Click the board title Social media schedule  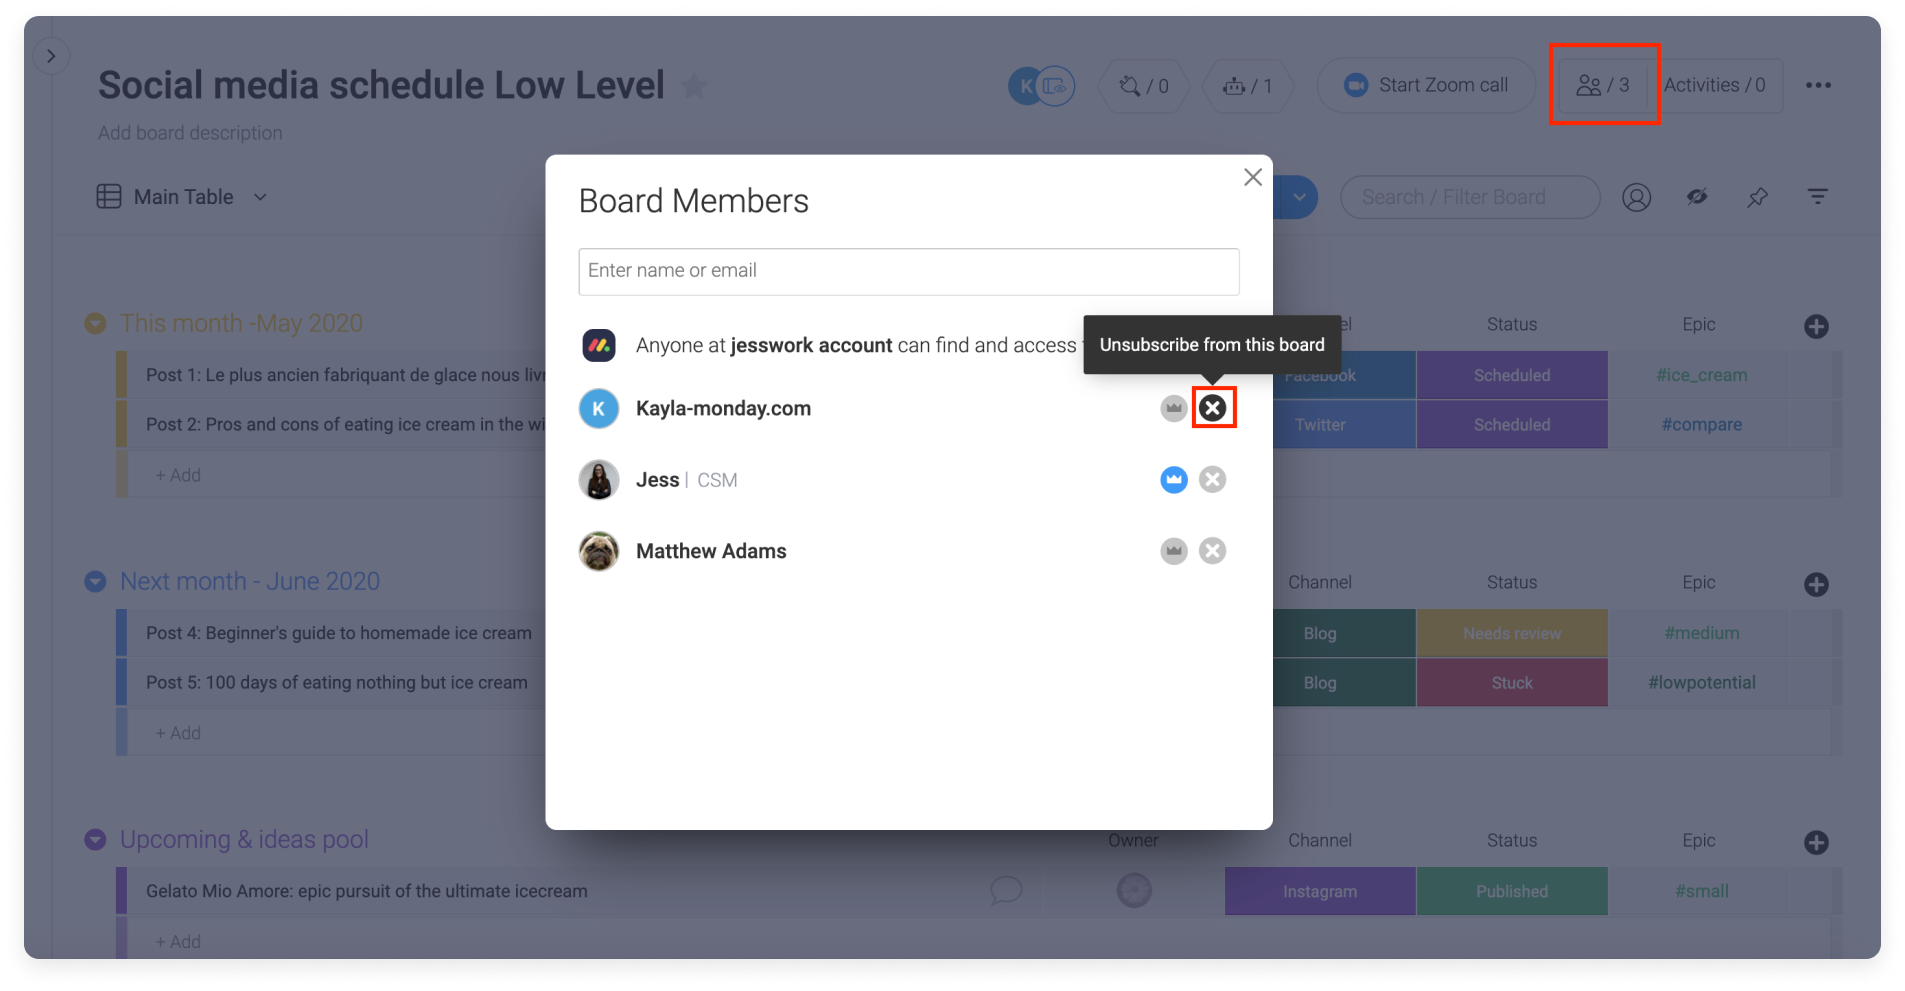click(x=381, y=85)
